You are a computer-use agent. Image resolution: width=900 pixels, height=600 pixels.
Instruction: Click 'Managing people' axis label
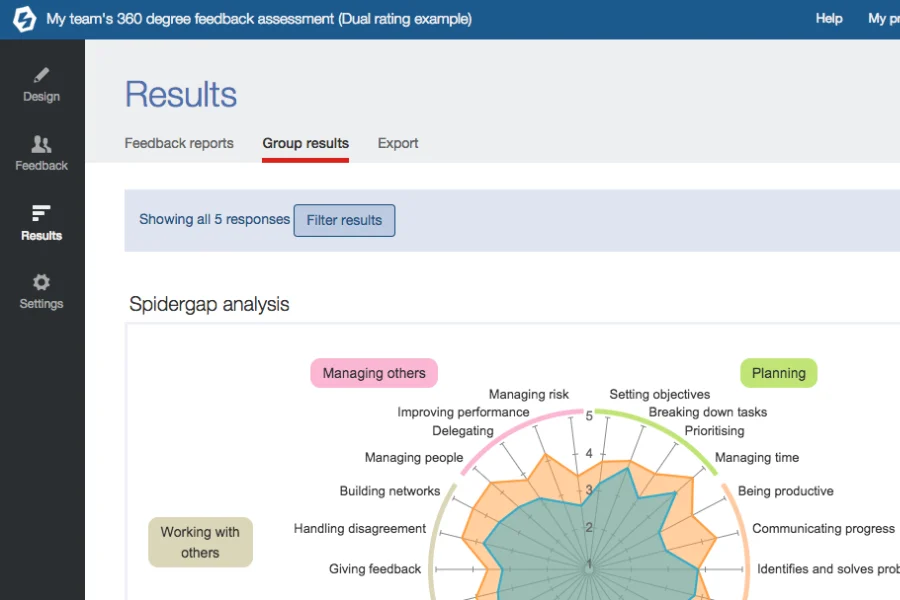(x=414, y=458)
